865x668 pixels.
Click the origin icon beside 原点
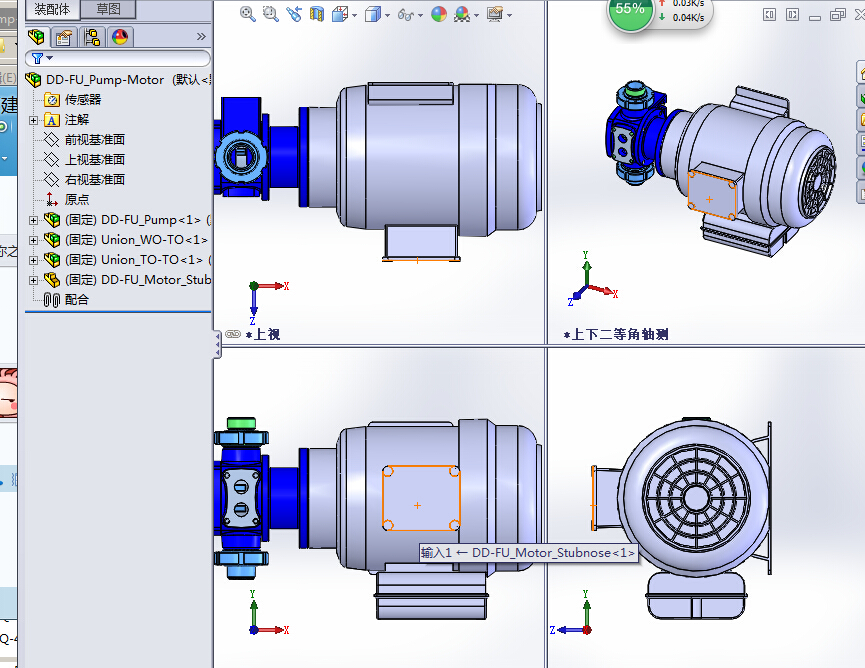coord(51,199)
